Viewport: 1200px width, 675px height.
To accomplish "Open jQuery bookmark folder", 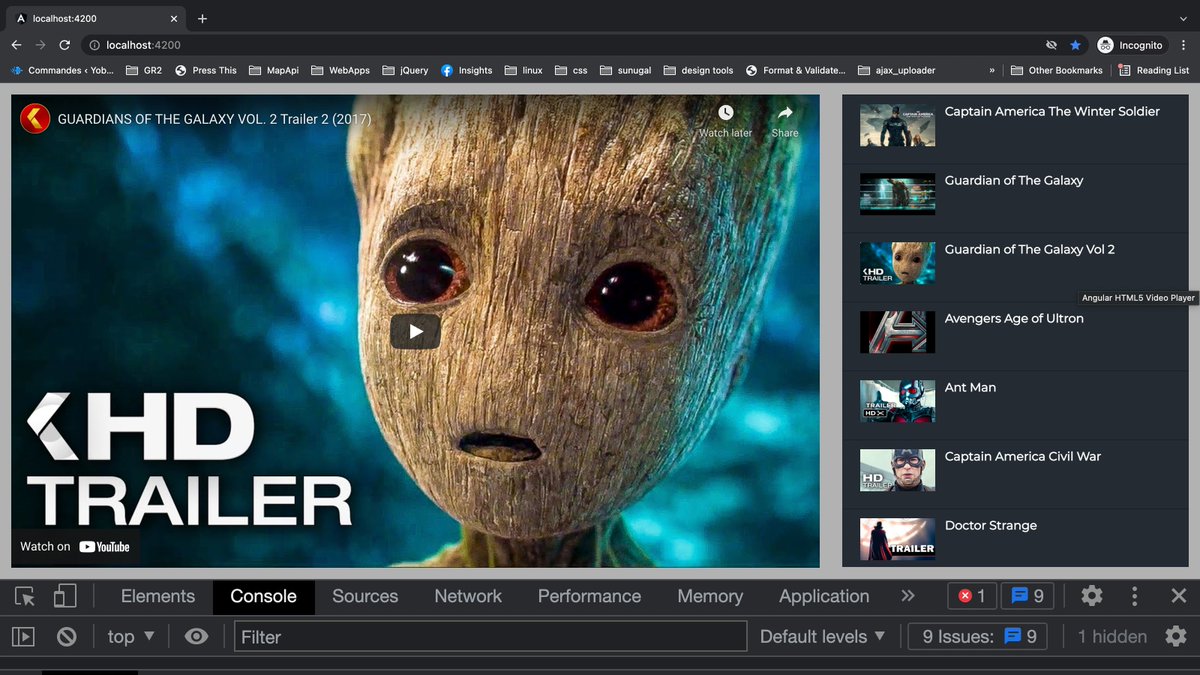I will pyautogui.click(x=405, y=70).
